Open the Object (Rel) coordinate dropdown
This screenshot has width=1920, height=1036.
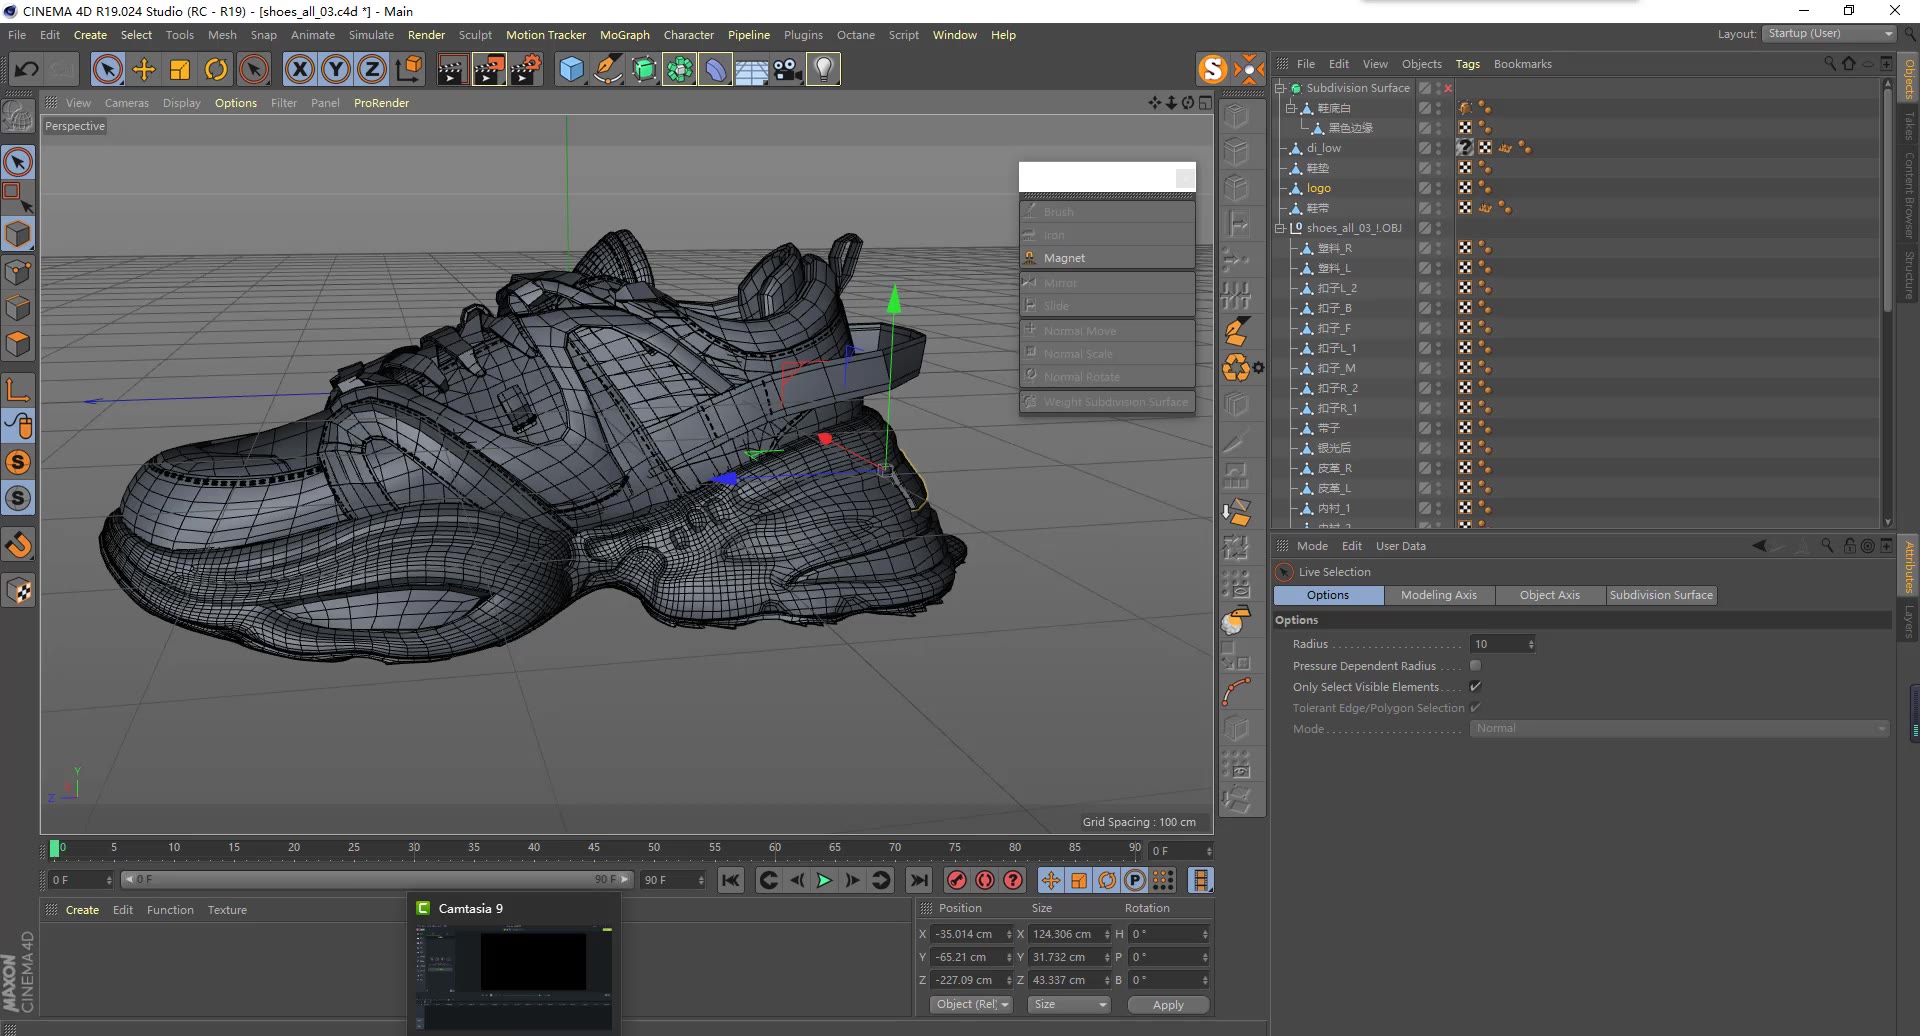point(971,1004)
